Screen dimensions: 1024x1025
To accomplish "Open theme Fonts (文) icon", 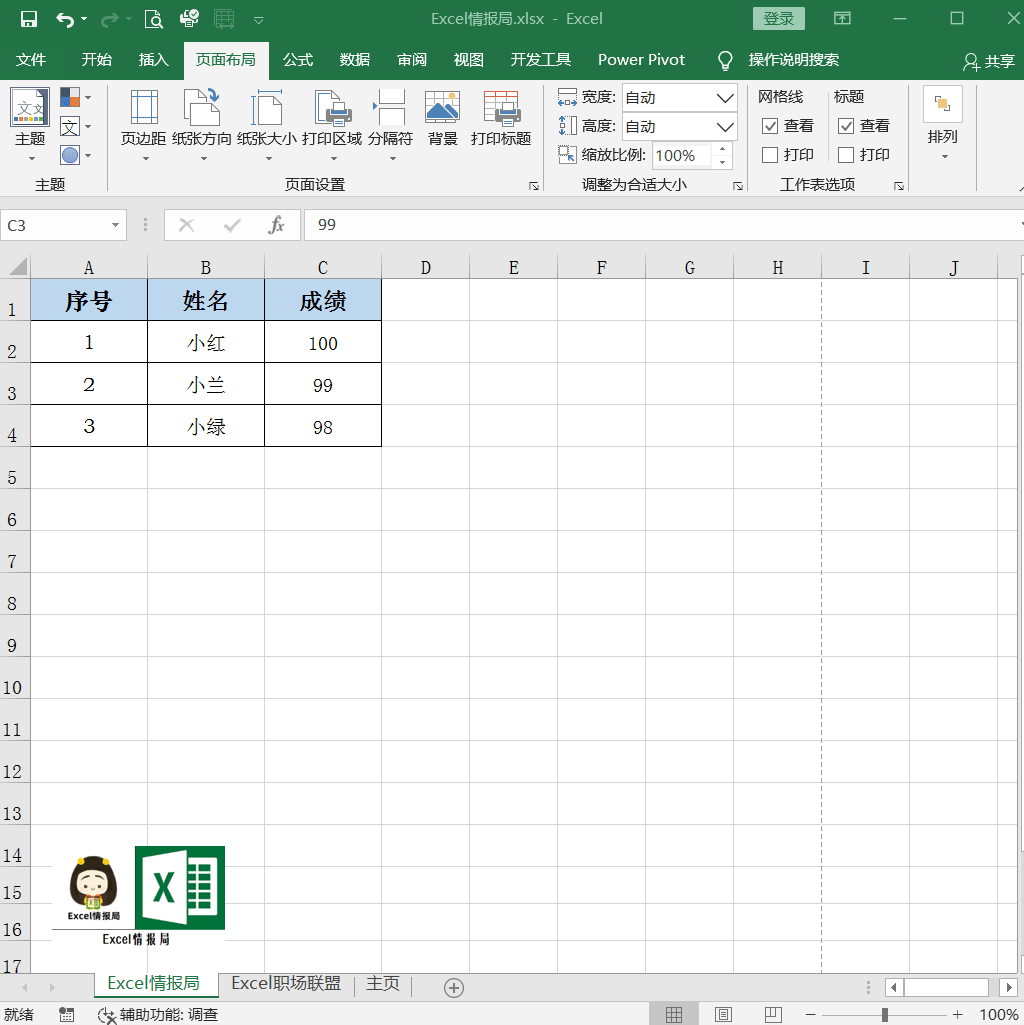I will [70, 126].
